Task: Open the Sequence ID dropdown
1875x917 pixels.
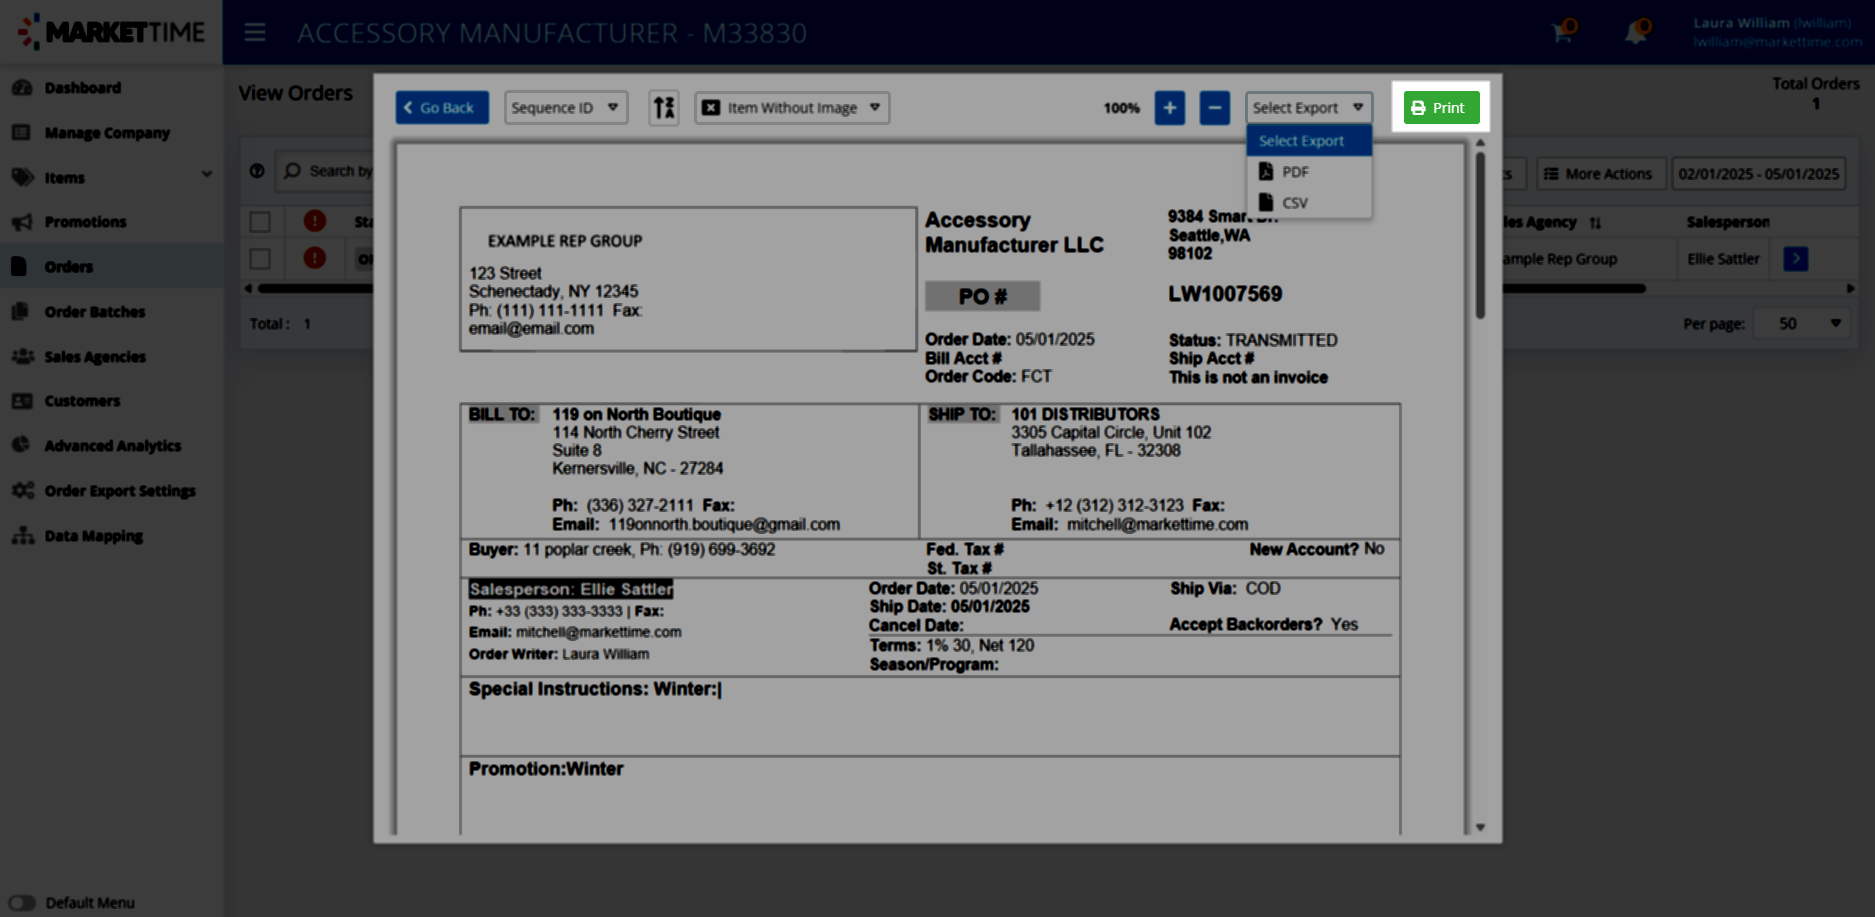Action: (x=565, y=107)
